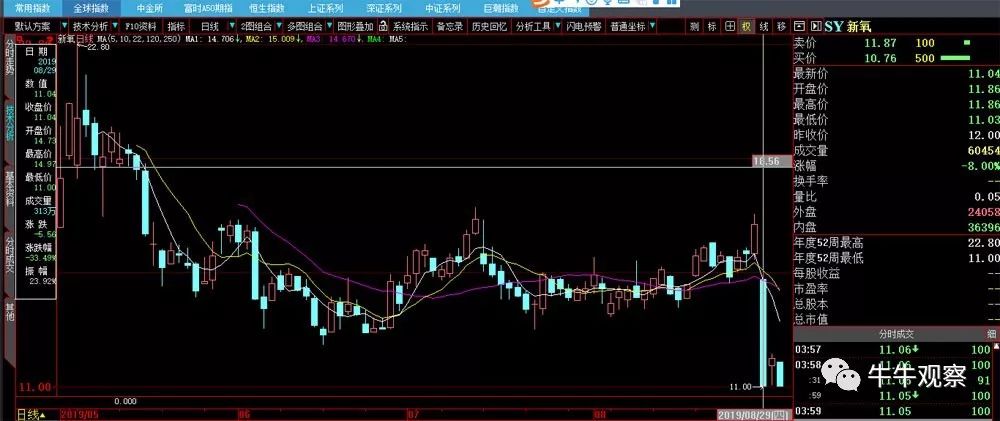Click the side panel collapse icon
The width and height of the screenshot is (1000, 421).
[x=815, y=27]
